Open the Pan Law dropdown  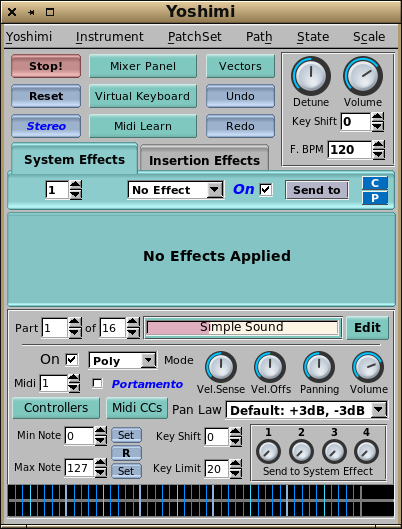coord(307,410)
